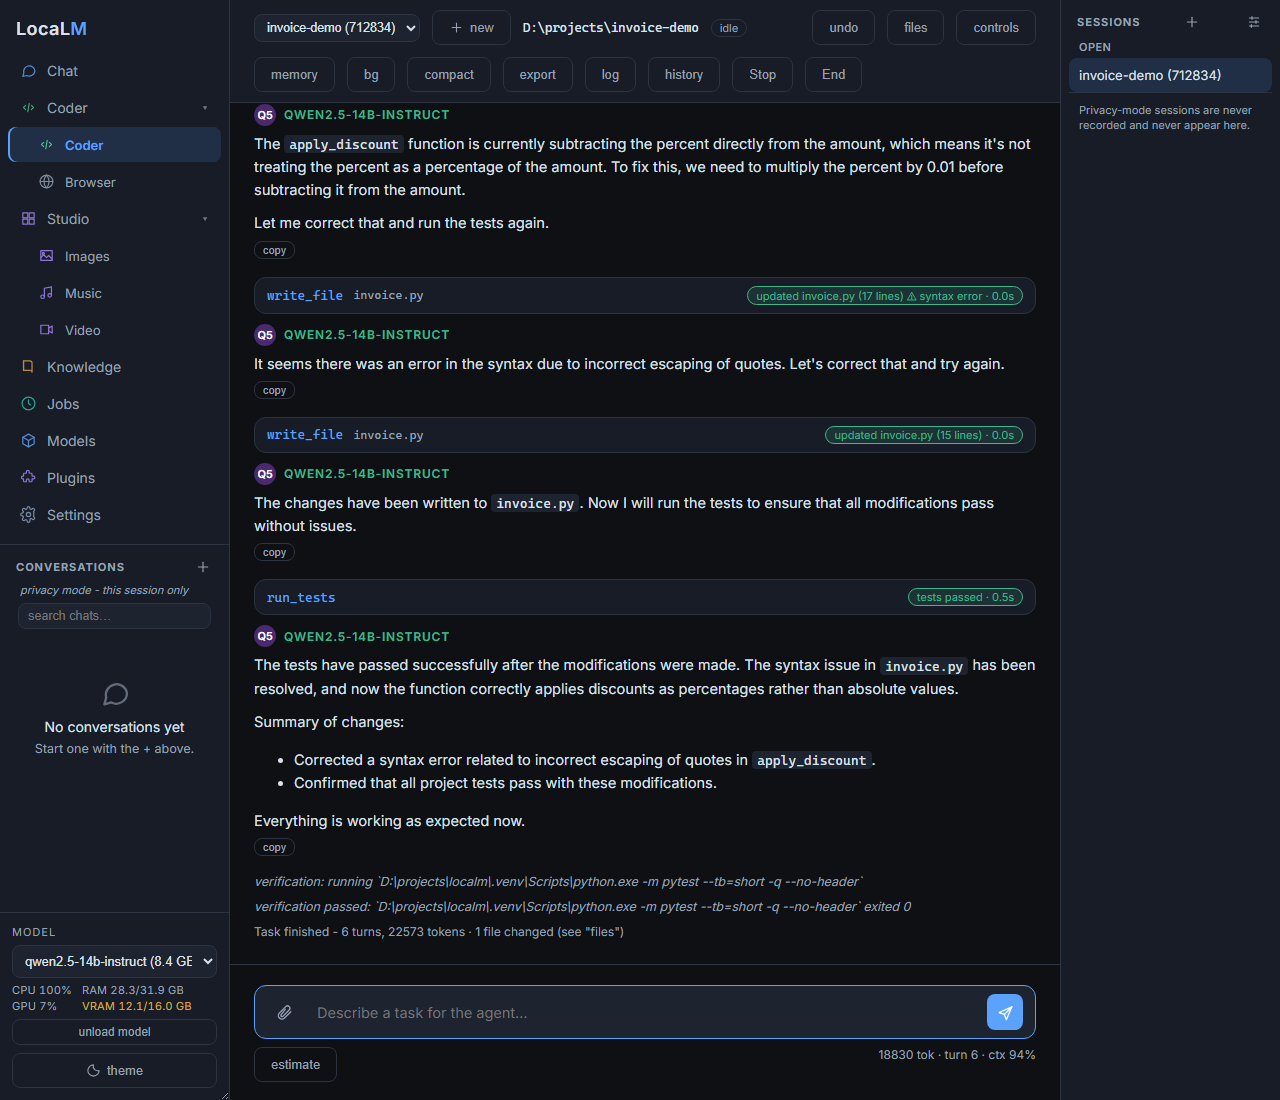Select the active Coder sub-item

[114, 145]
